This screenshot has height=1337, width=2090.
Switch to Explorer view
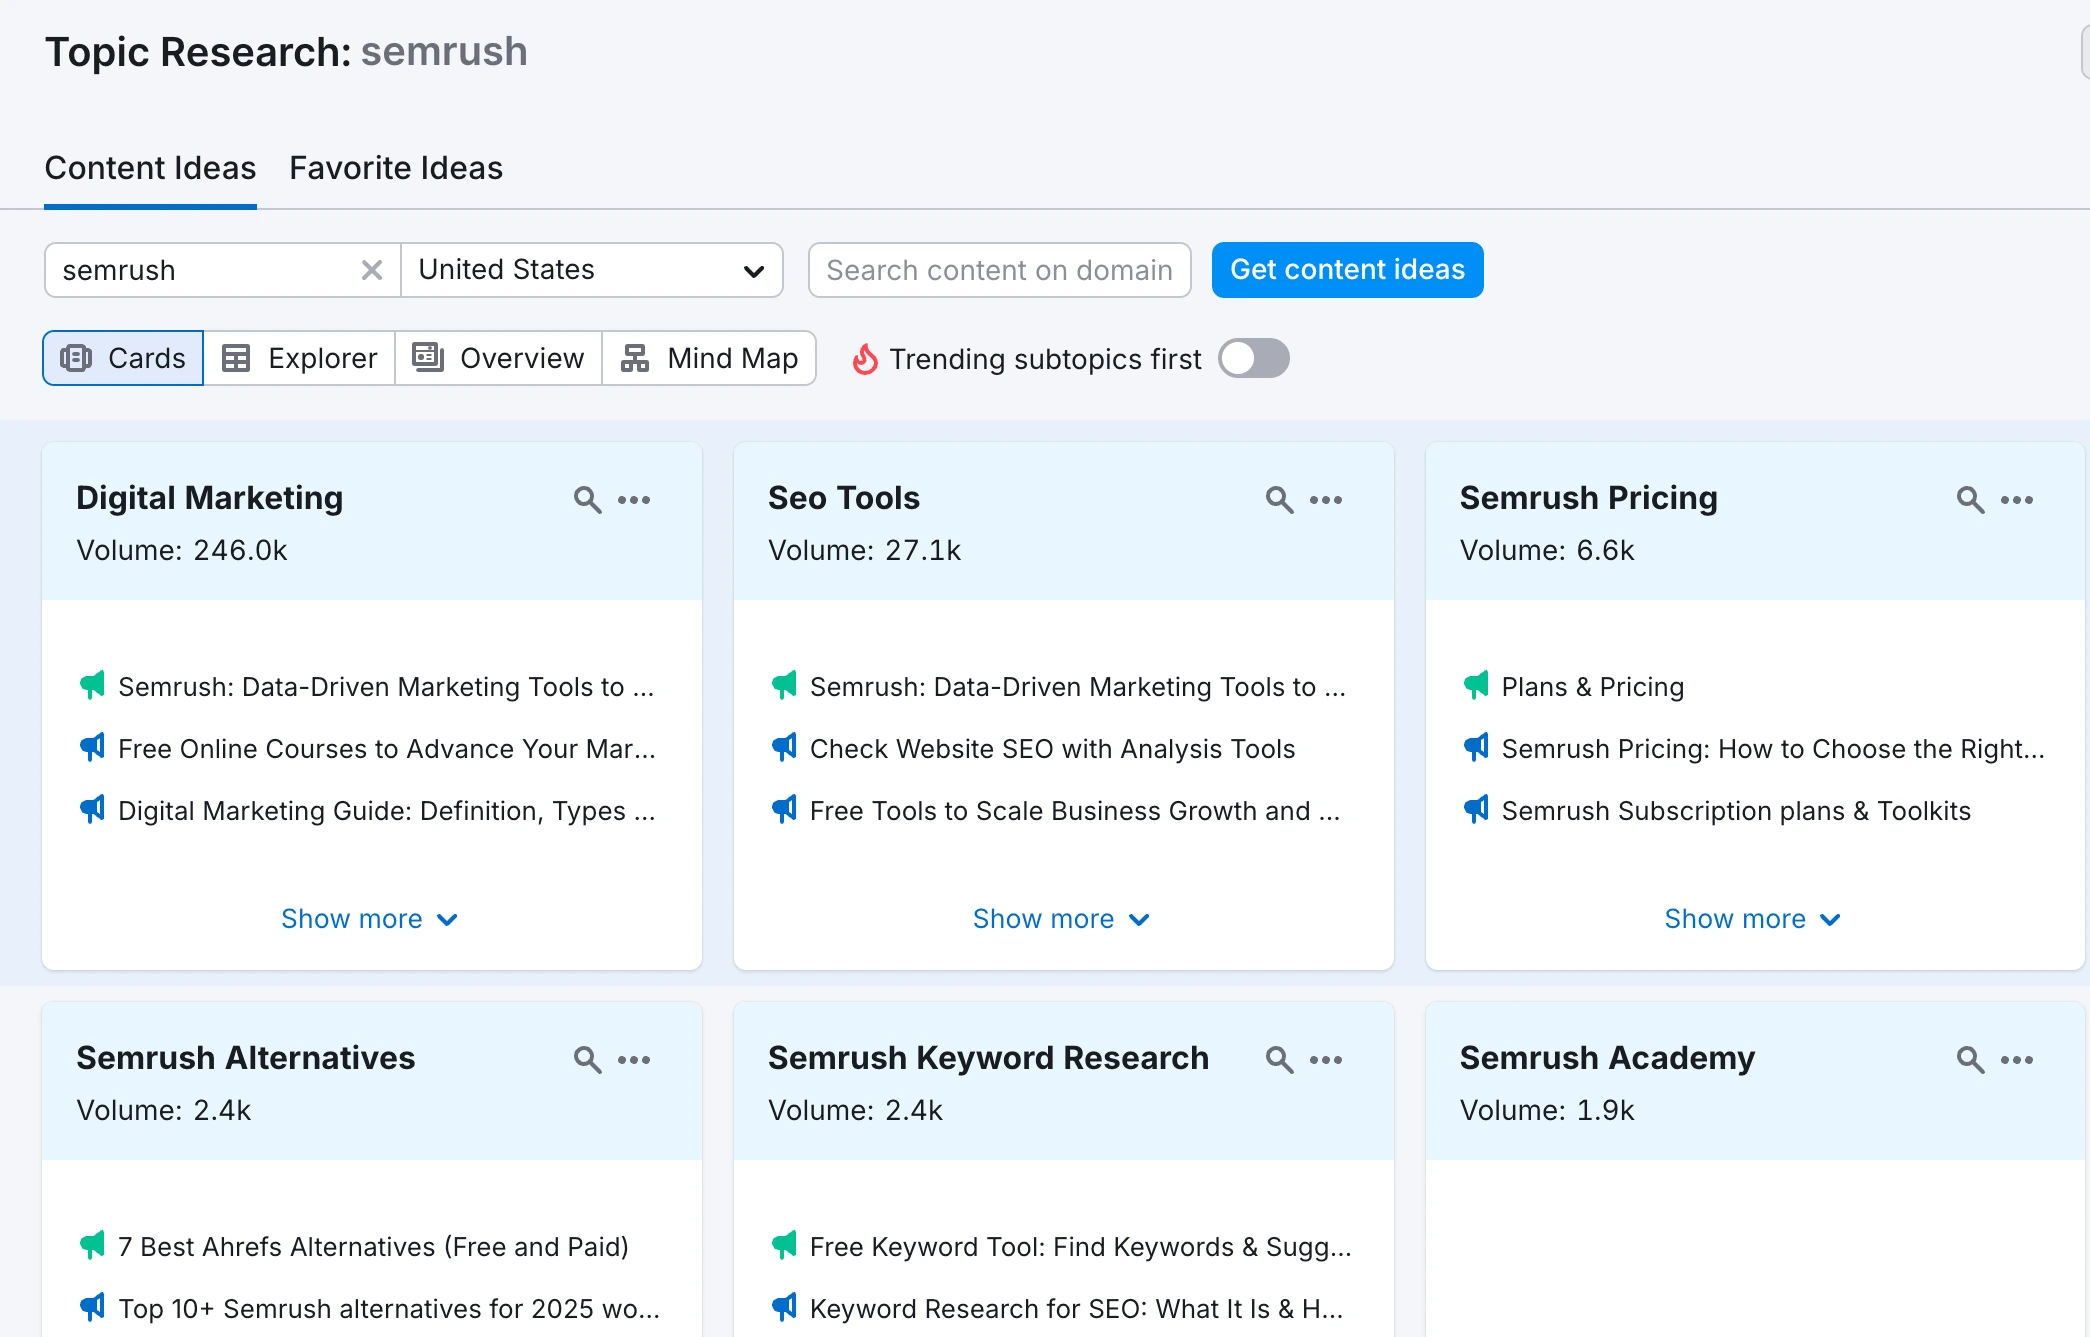[x=299, y=358]
